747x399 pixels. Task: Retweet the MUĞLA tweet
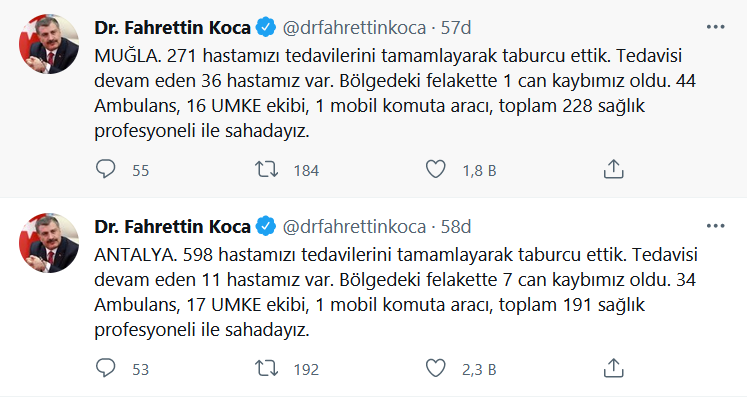tap(266, 169)
